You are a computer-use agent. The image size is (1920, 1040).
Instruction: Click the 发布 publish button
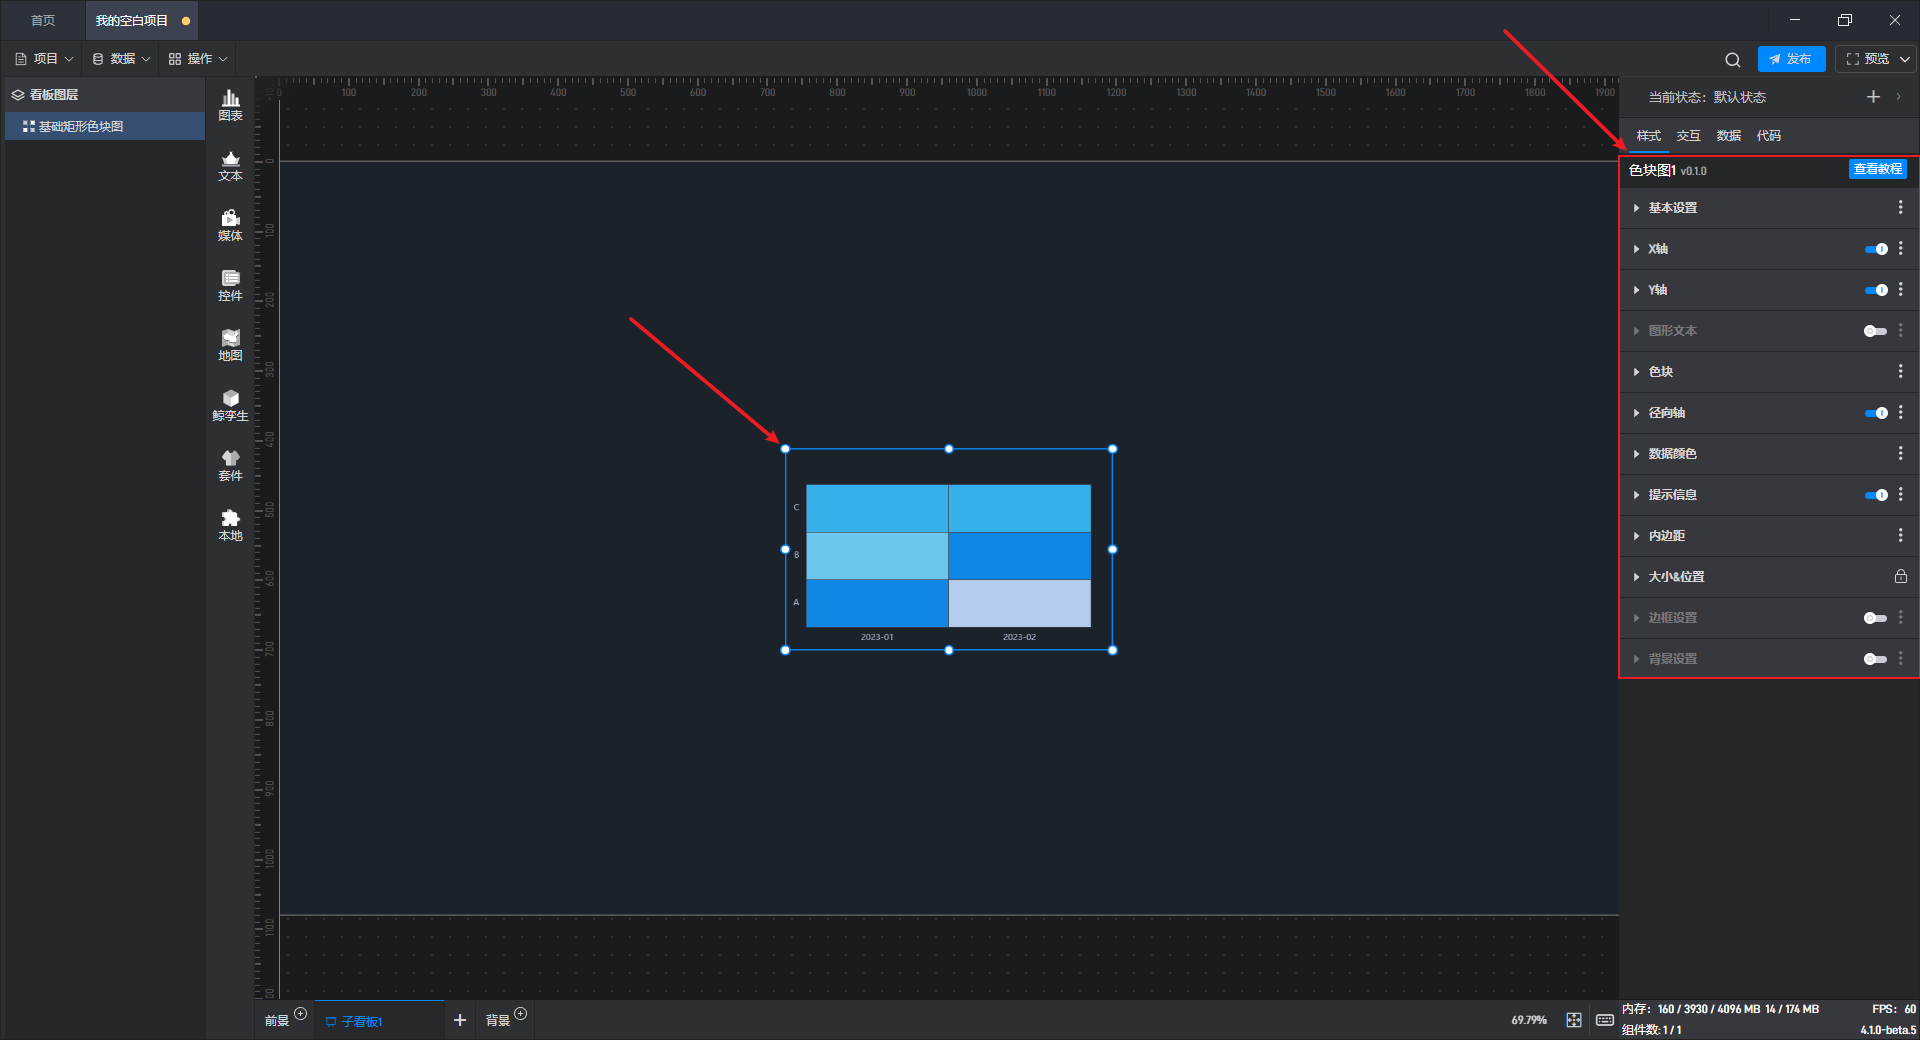1791,59
